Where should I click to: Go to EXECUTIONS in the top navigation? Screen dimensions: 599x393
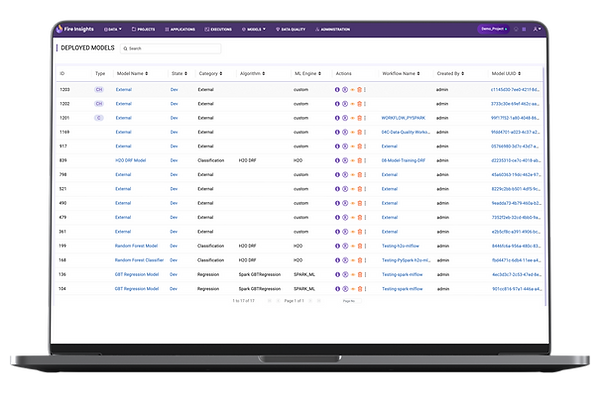click(218, 29)
